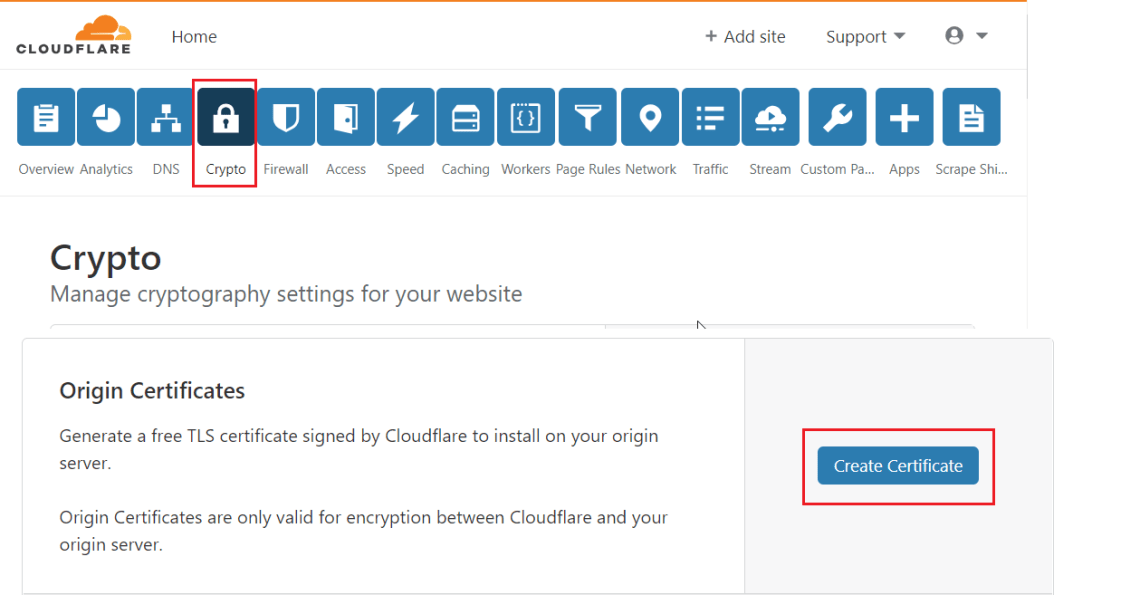Open the Firewall shield icon
Image resolution: width=1140 pixels, height=595 pixels.
pos(286,118)
